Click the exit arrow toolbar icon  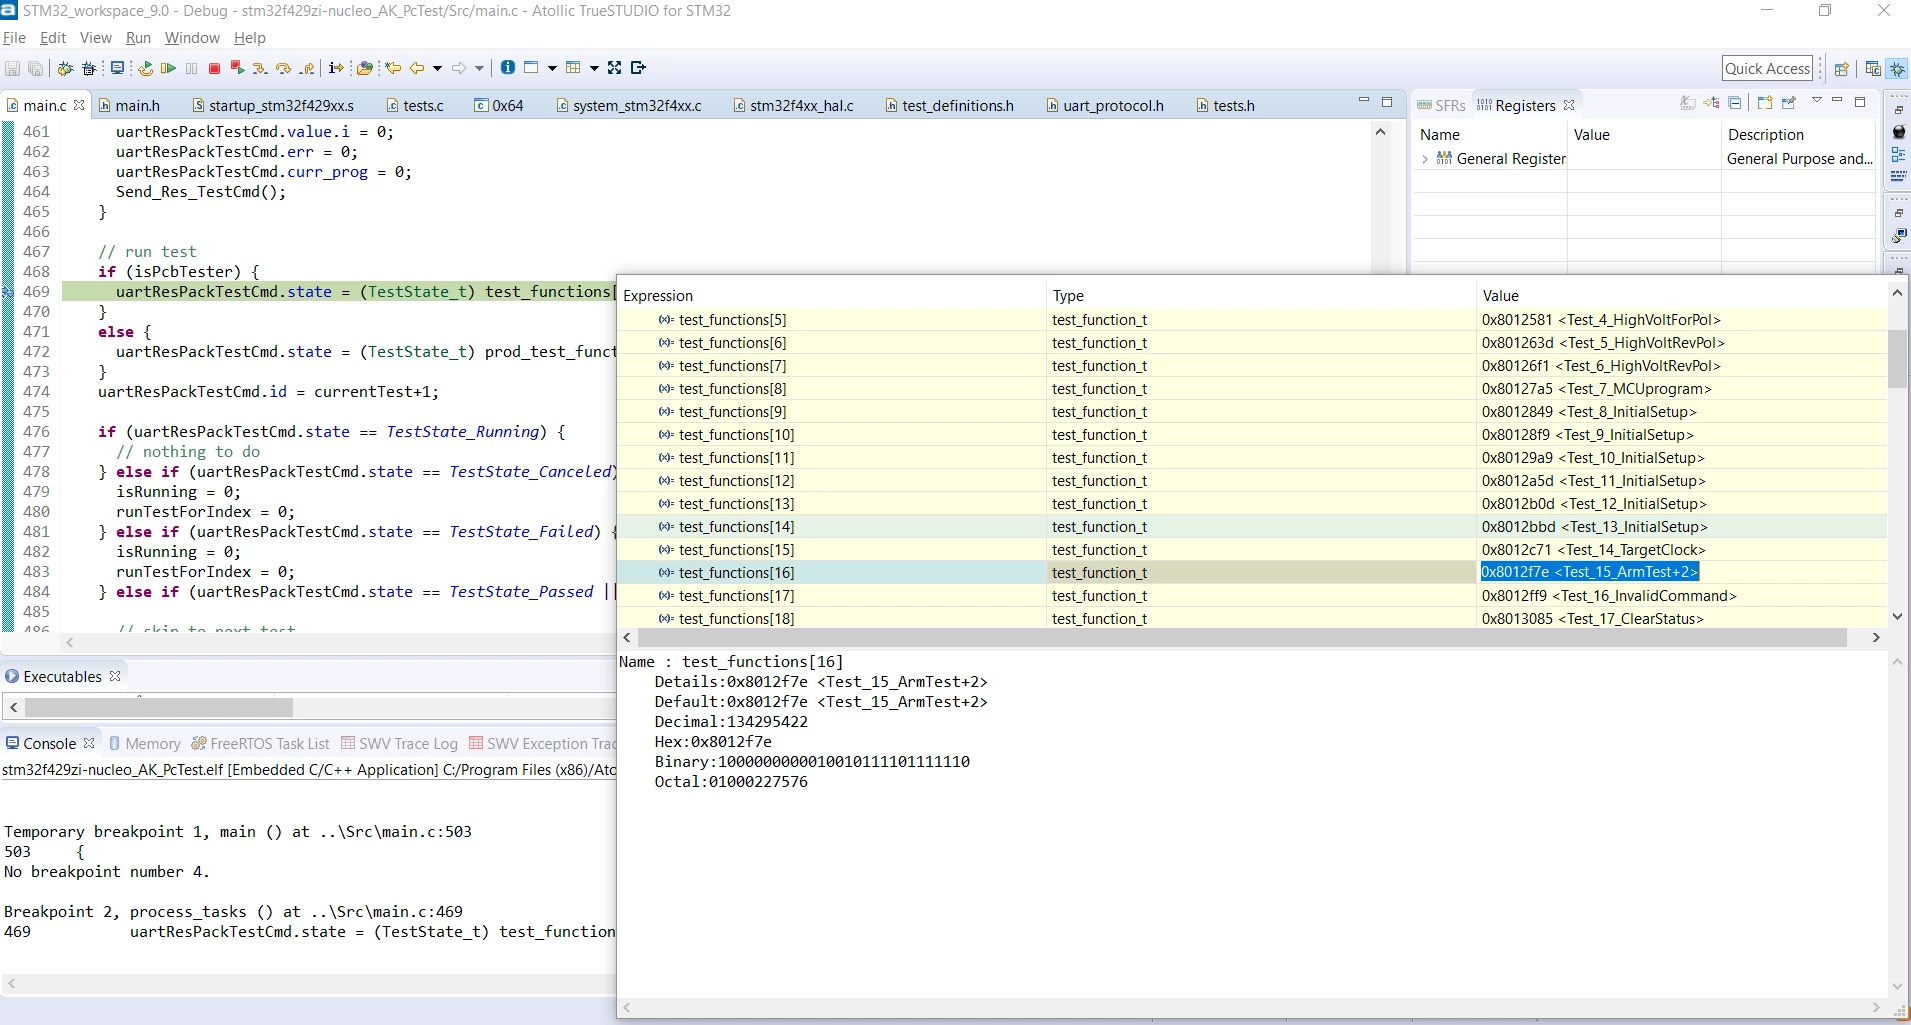pos(639,68)
